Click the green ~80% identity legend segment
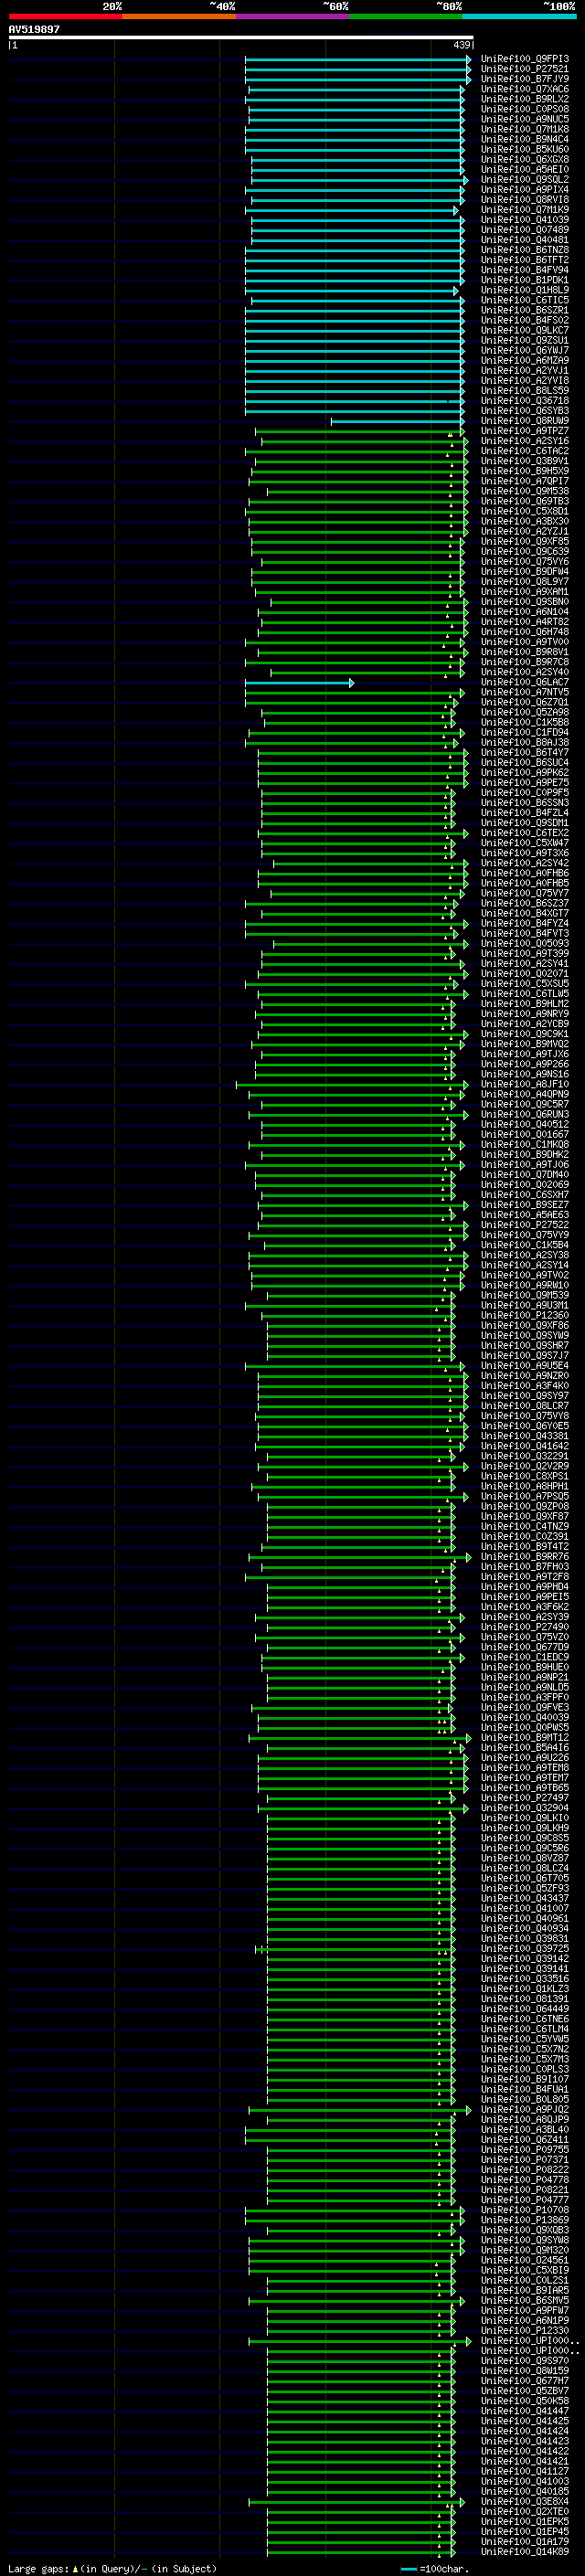This screenshot has width=585, height=2576. 406,16
